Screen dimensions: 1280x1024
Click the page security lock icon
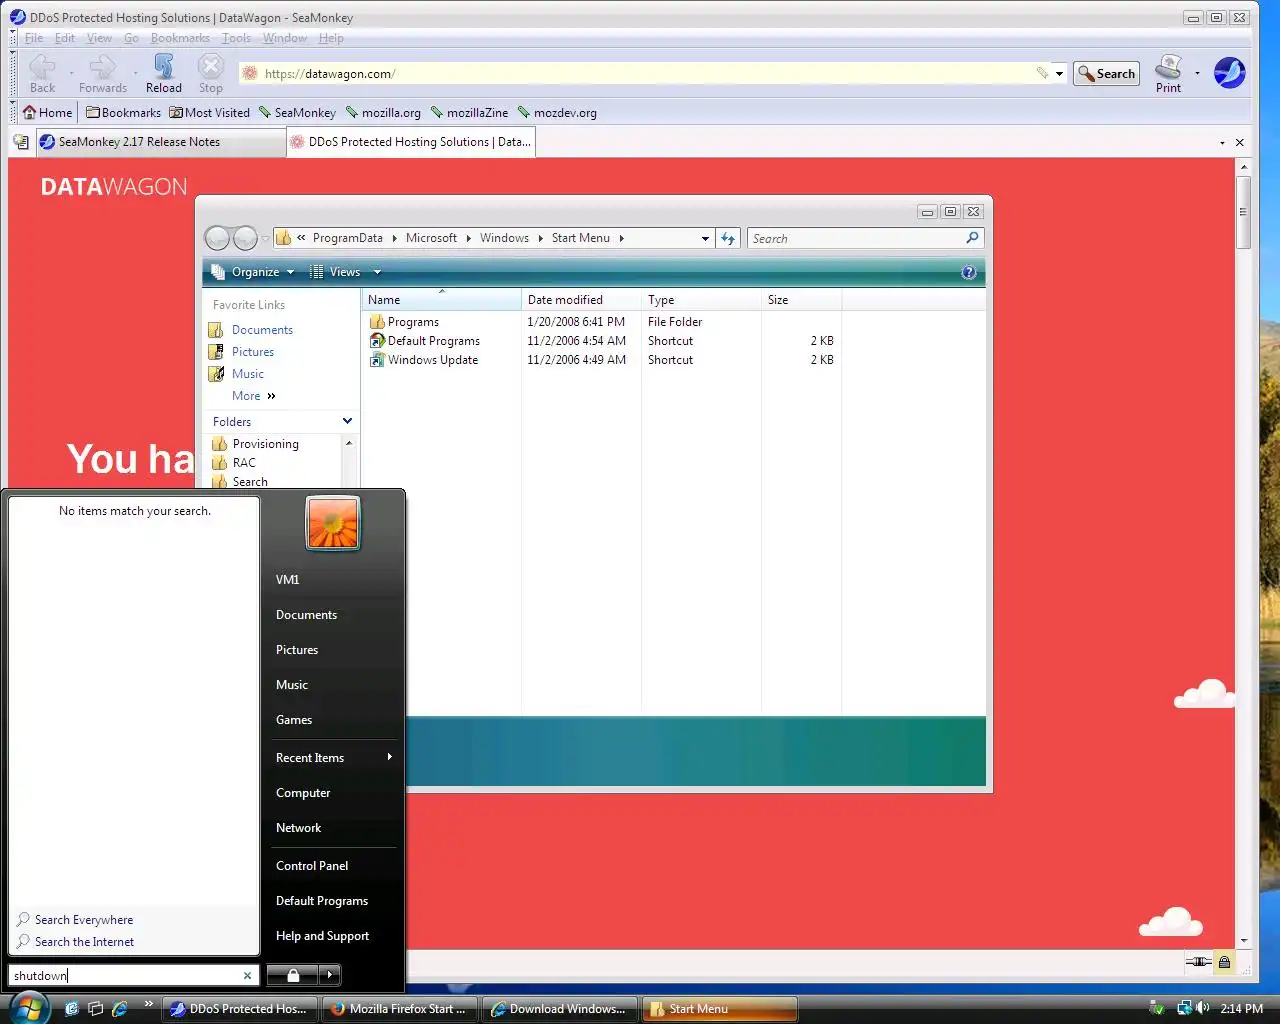(1224, 962)
